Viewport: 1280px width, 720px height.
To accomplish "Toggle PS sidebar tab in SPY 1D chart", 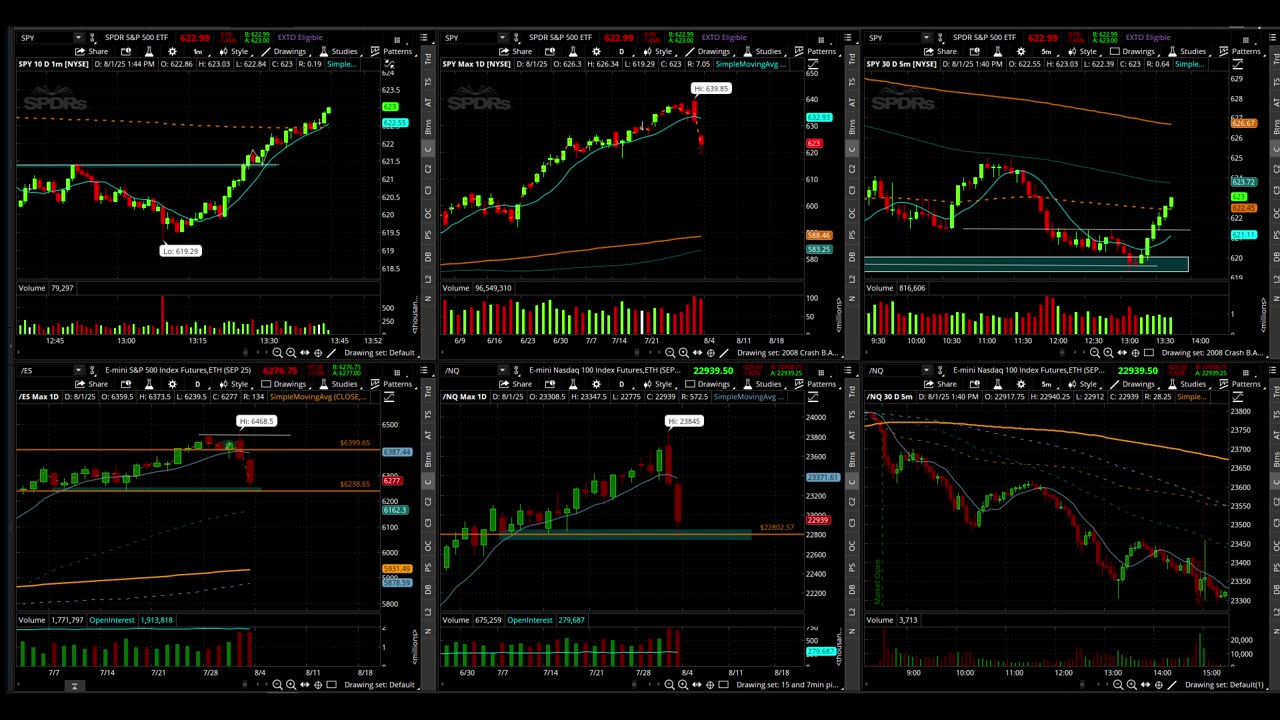I will coord(853,234).
